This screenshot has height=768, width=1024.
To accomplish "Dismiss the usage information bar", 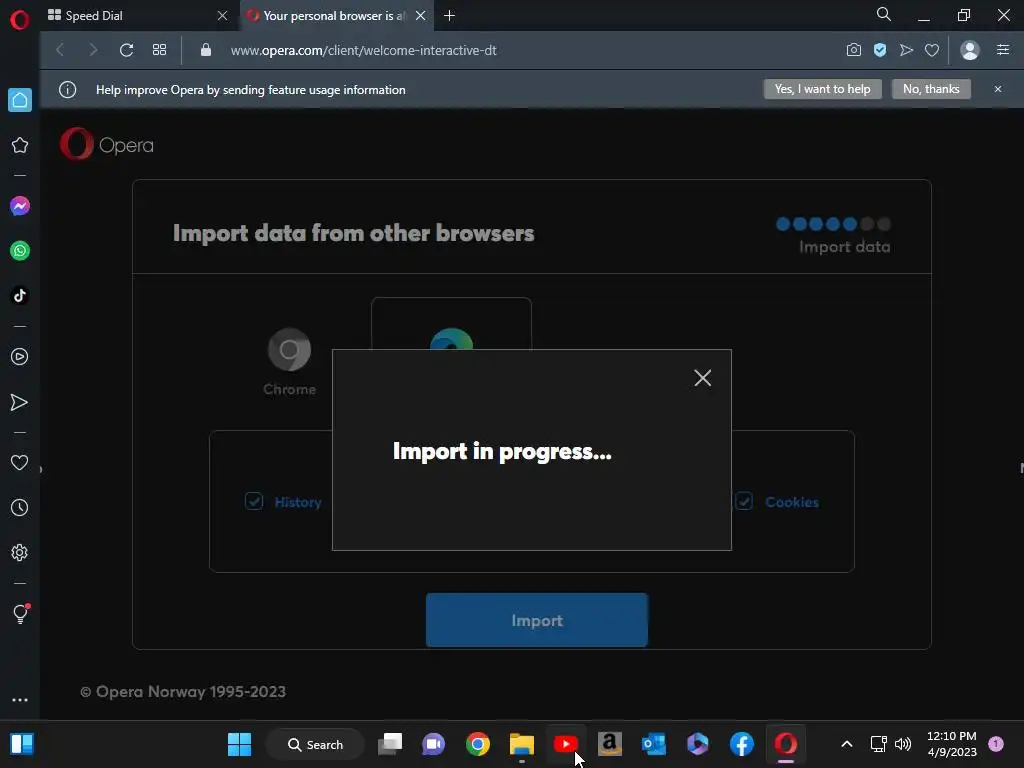I will (x=998, y=89).
